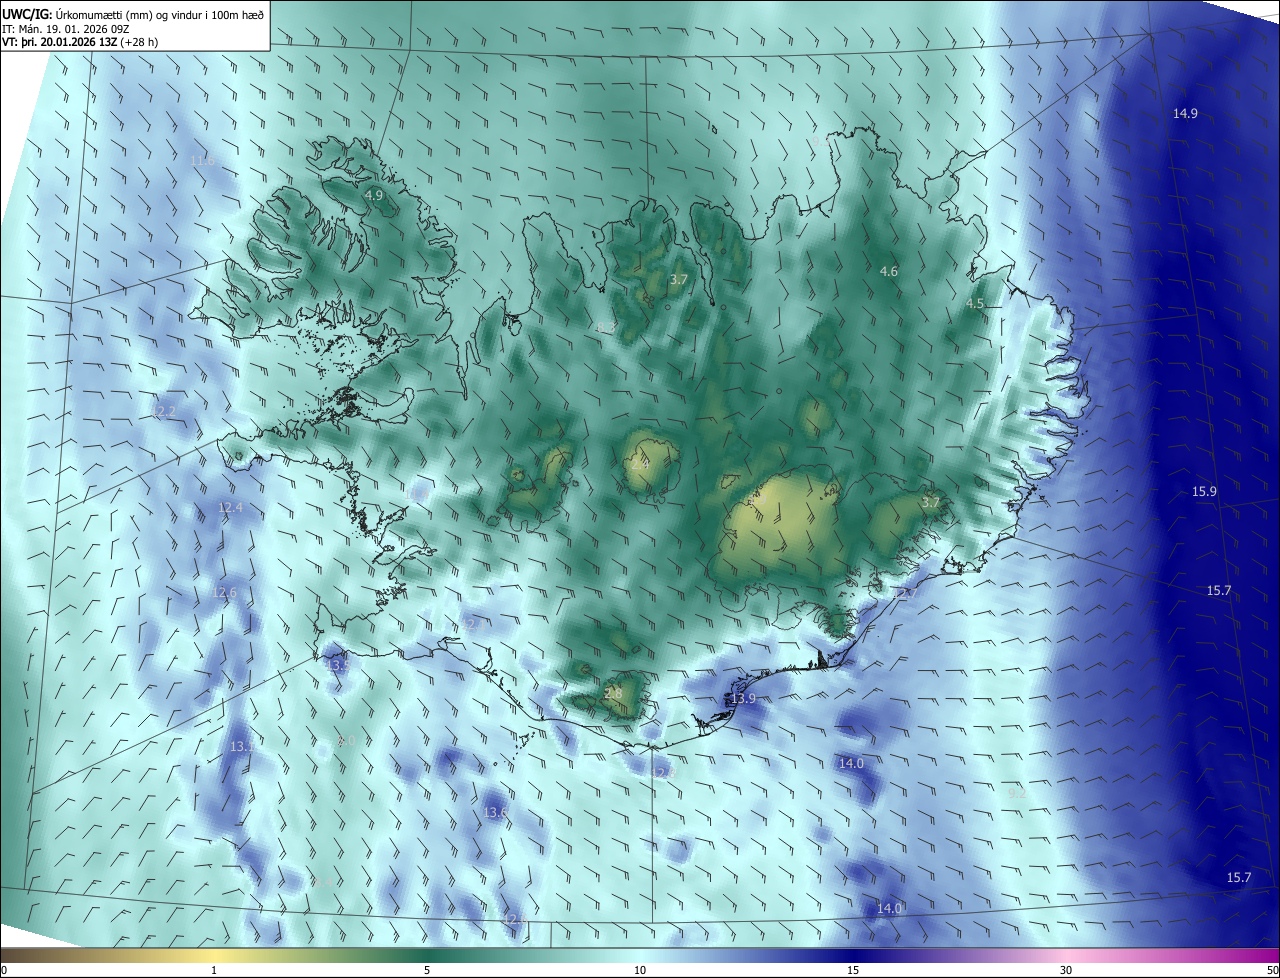This screenshot has width=1280, height=978.
Task: Click the 2.4 value on the central glacier
Action: point(640,465)
